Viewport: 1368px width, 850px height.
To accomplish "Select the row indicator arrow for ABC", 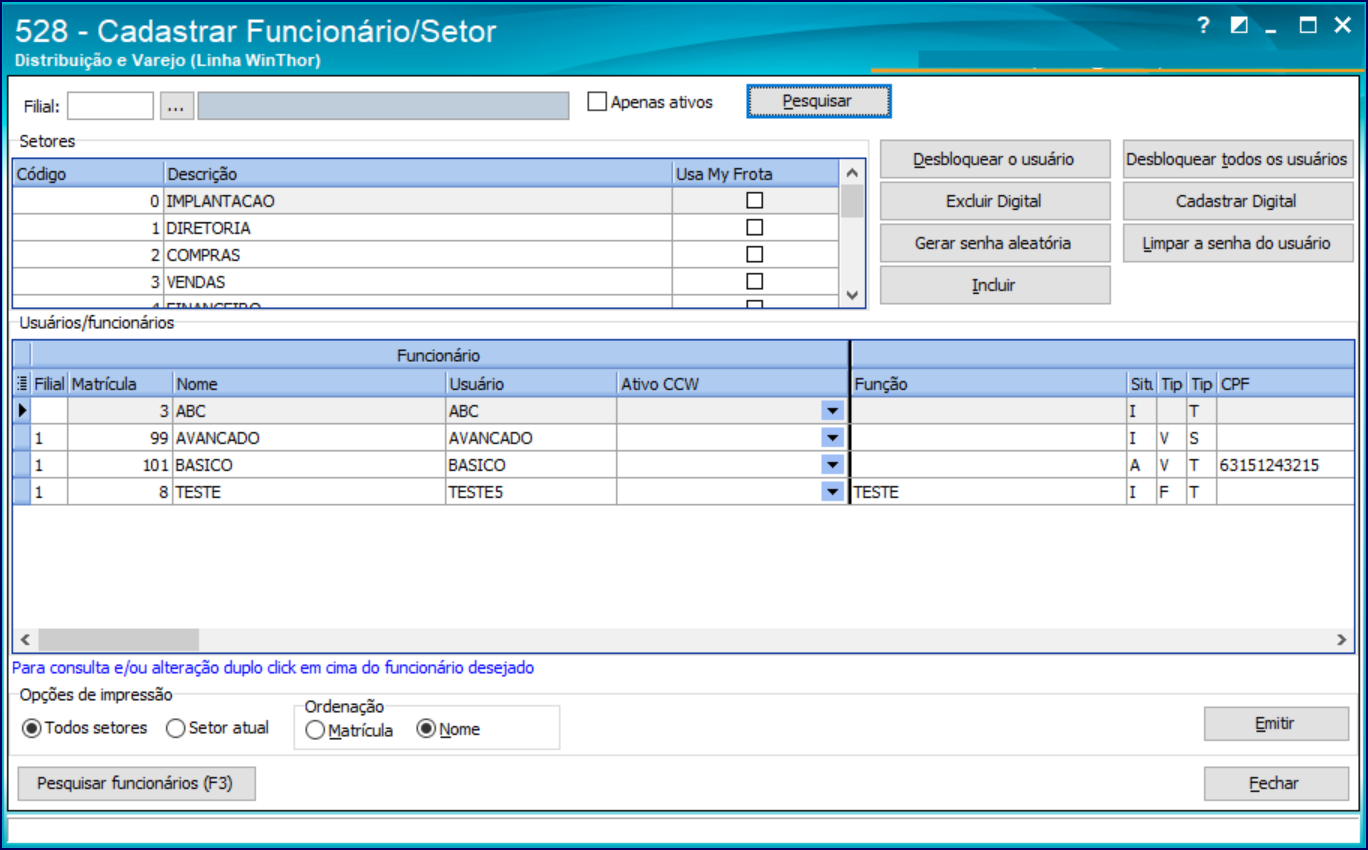I will [x=22, y=410].
